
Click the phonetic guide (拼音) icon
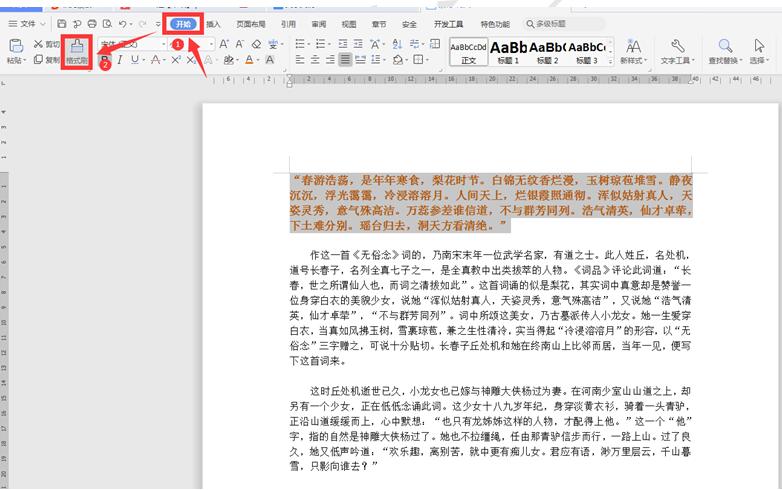point(273,44)
